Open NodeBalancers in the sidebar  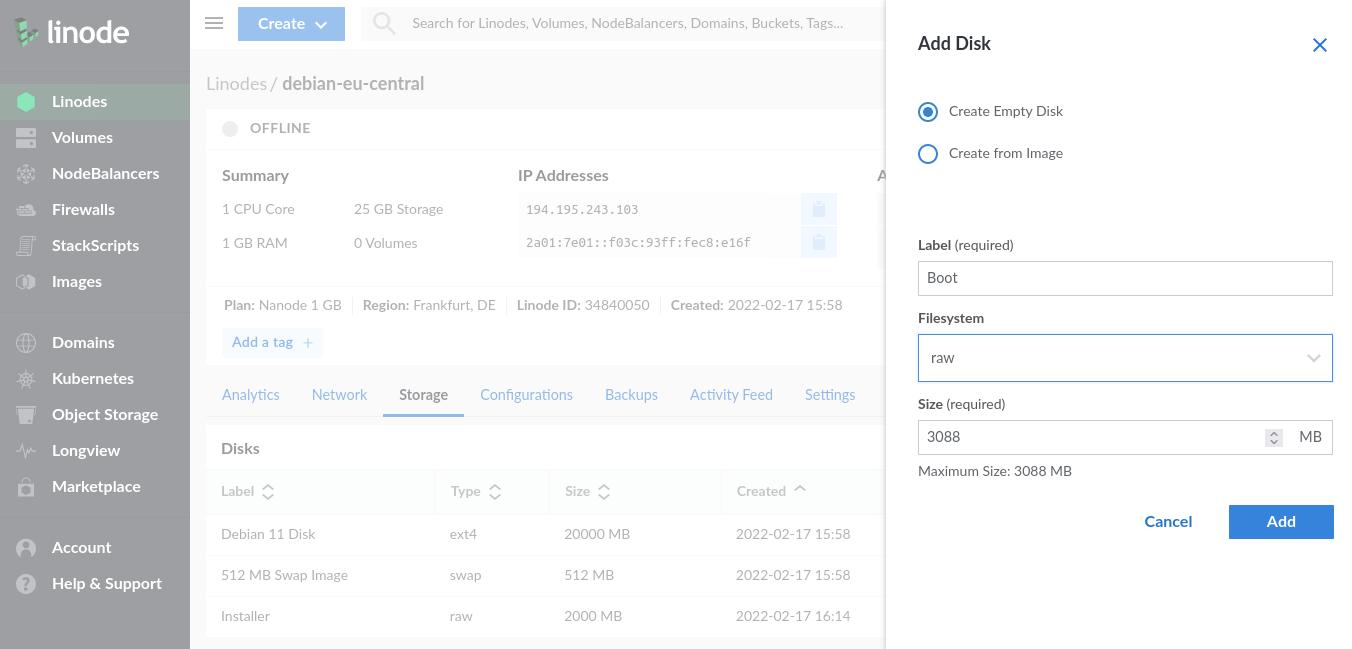105,174
